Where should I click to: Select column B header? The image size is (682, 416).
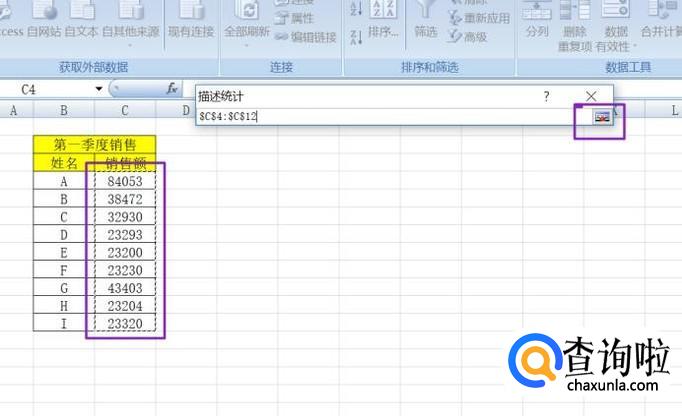click(x=64, y=109)
